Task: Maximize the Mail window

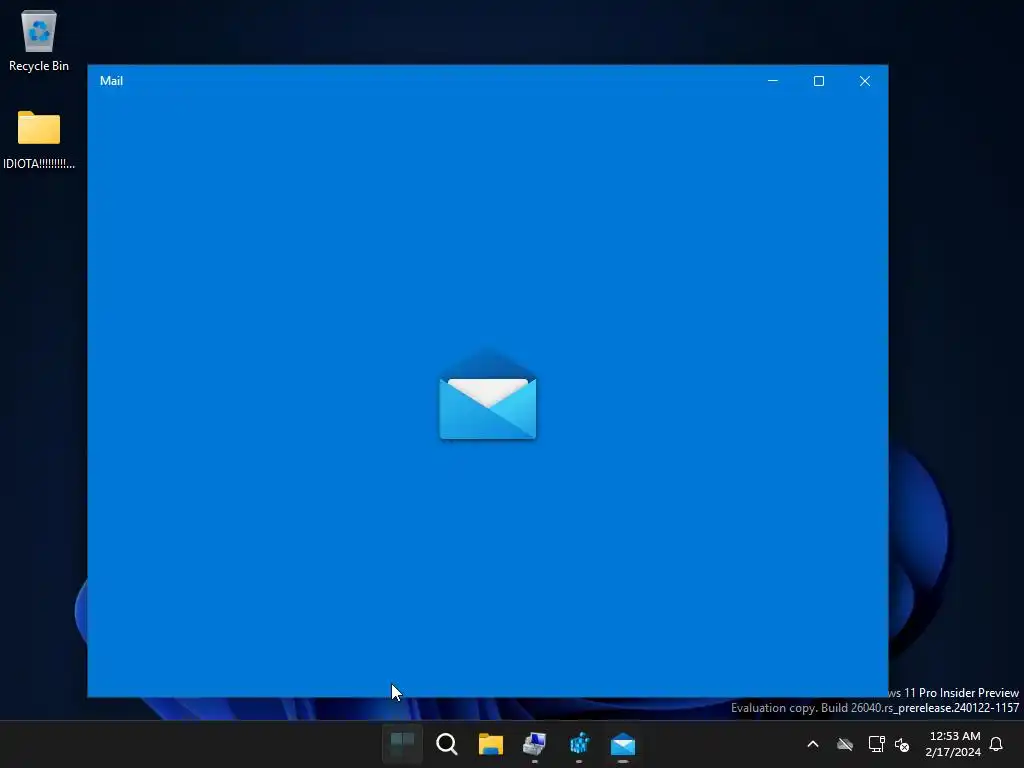Action: click(818, 81)
